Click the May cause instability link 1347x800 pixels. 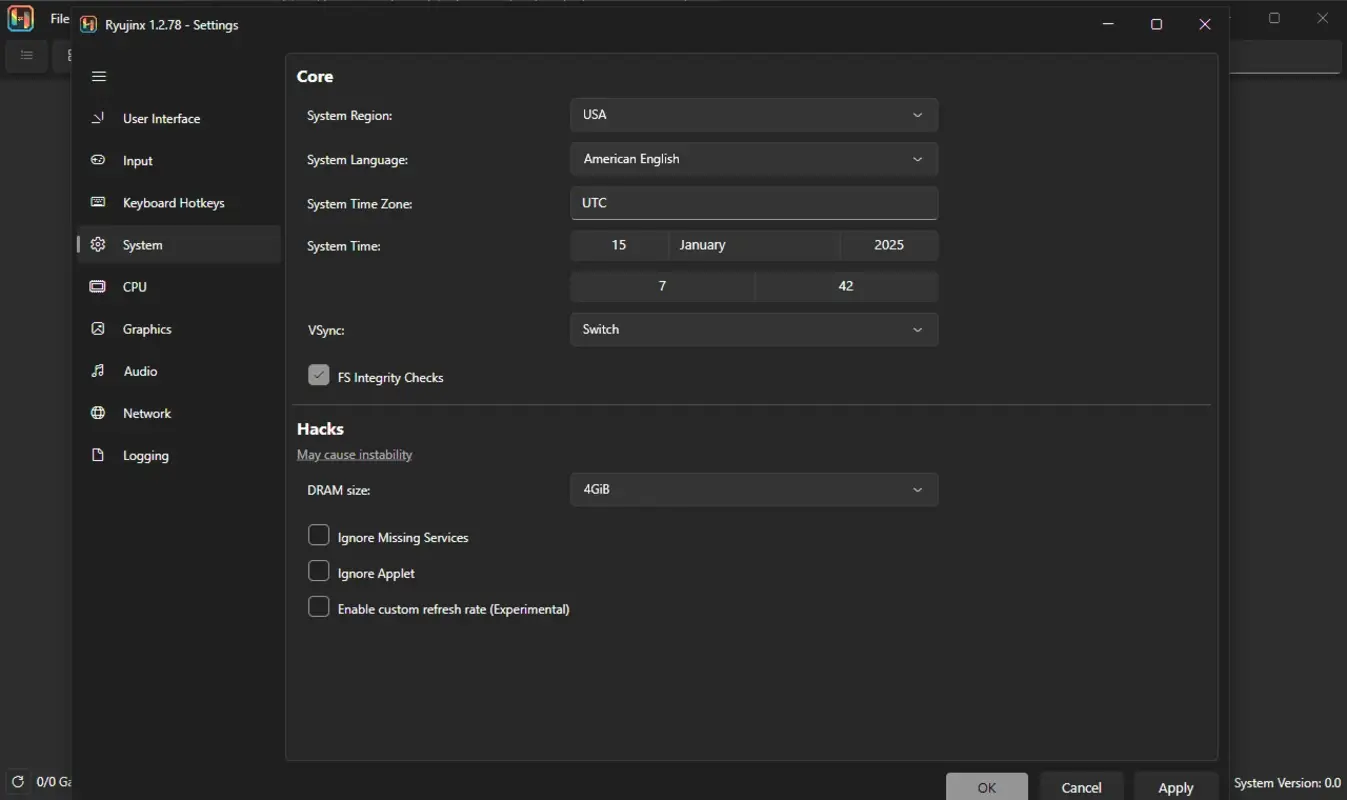click(x=354, y=454)
